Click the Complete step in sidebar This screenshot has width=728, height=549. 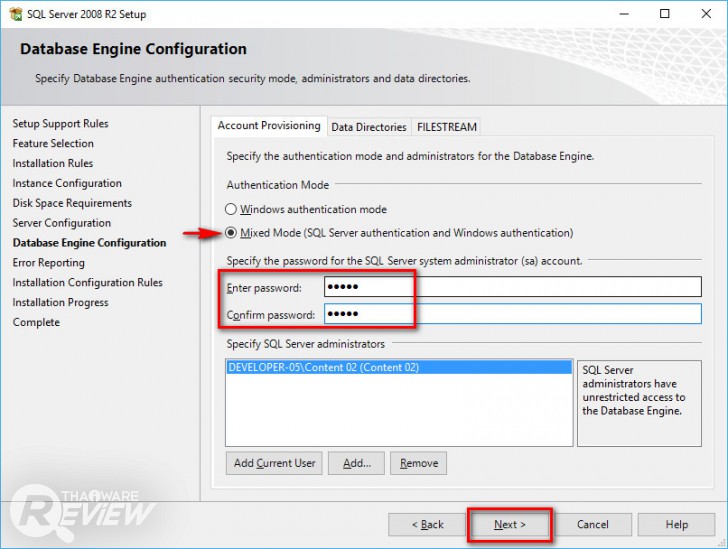coord(36,322)
